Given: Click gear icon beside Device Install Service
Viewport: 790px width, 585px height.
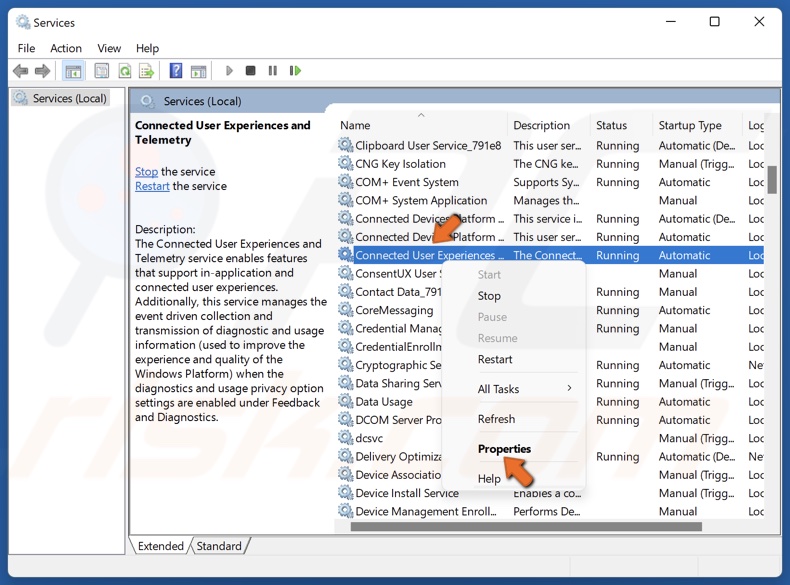Looking at the screenshot, I should 346,492.
